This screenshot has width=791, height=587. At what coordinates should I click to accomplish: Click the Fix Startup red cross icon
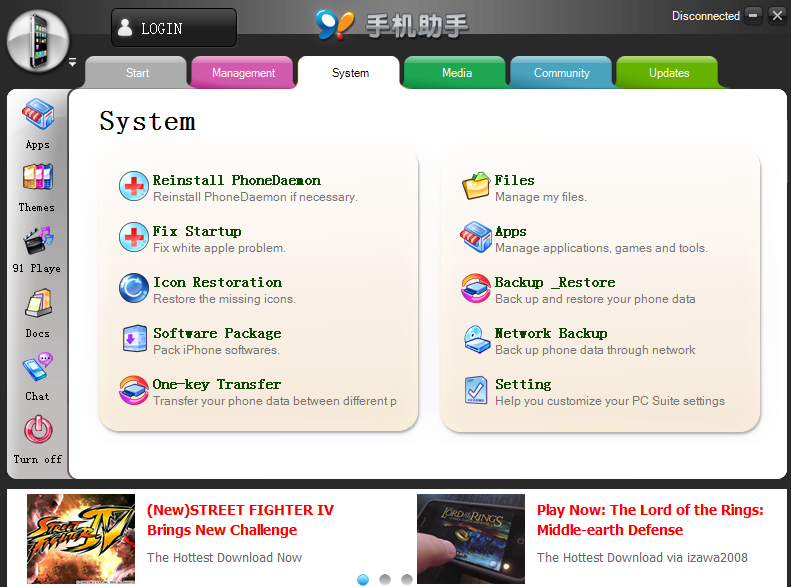tap(134, 237)
